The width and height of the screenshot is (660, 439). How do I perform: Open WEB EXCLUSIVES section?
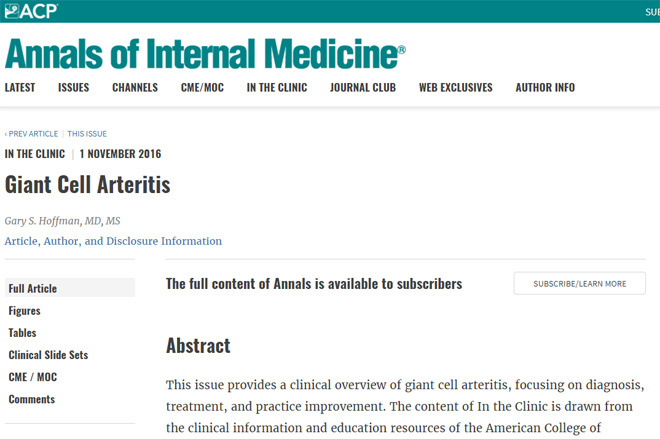tap(455, 88)
